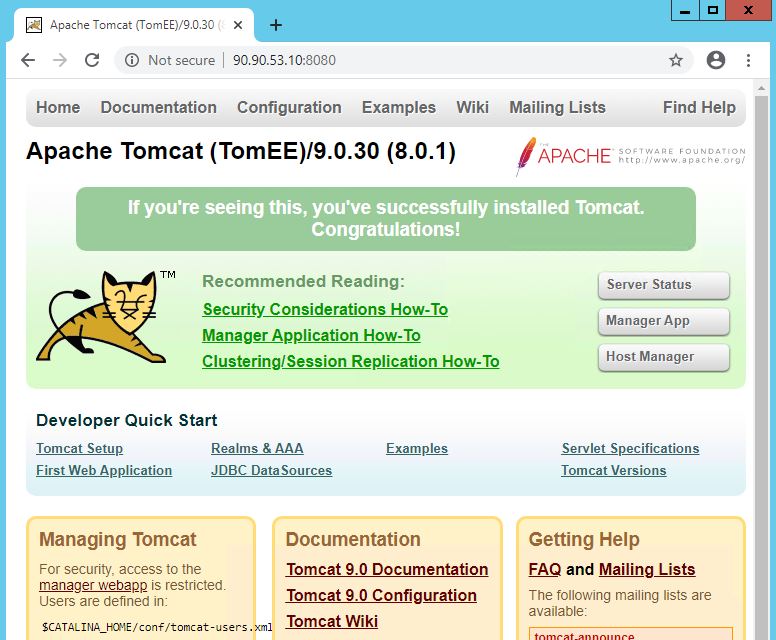The height and width of the screenshot is (640, 776).
Task: Go back with the browser back arrow
Action: coord(28,60)
